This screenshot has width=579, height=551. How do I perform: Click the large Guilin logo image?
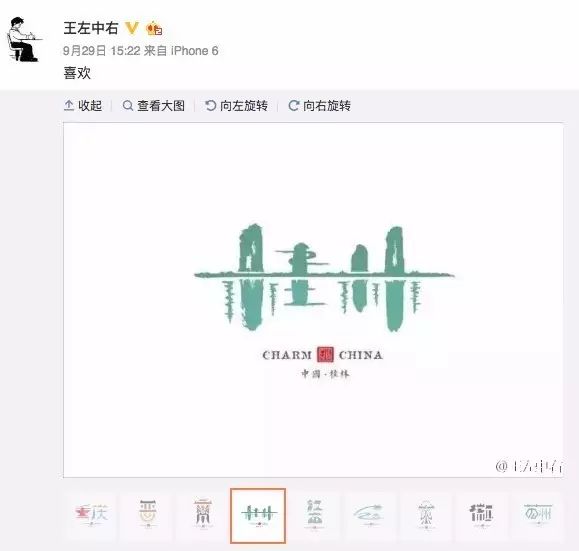pyautogui.click(x=313, y=300)
